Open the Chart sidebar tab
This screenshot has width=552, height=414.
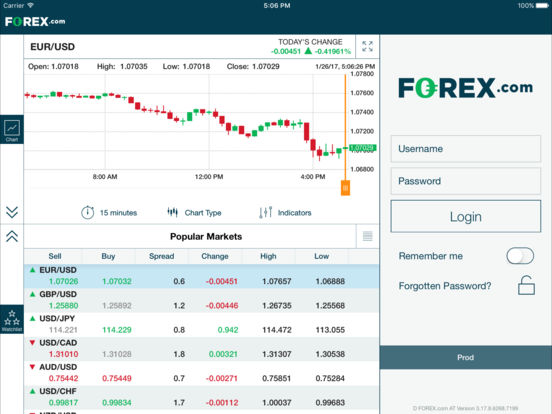click(x=12, y=129)
